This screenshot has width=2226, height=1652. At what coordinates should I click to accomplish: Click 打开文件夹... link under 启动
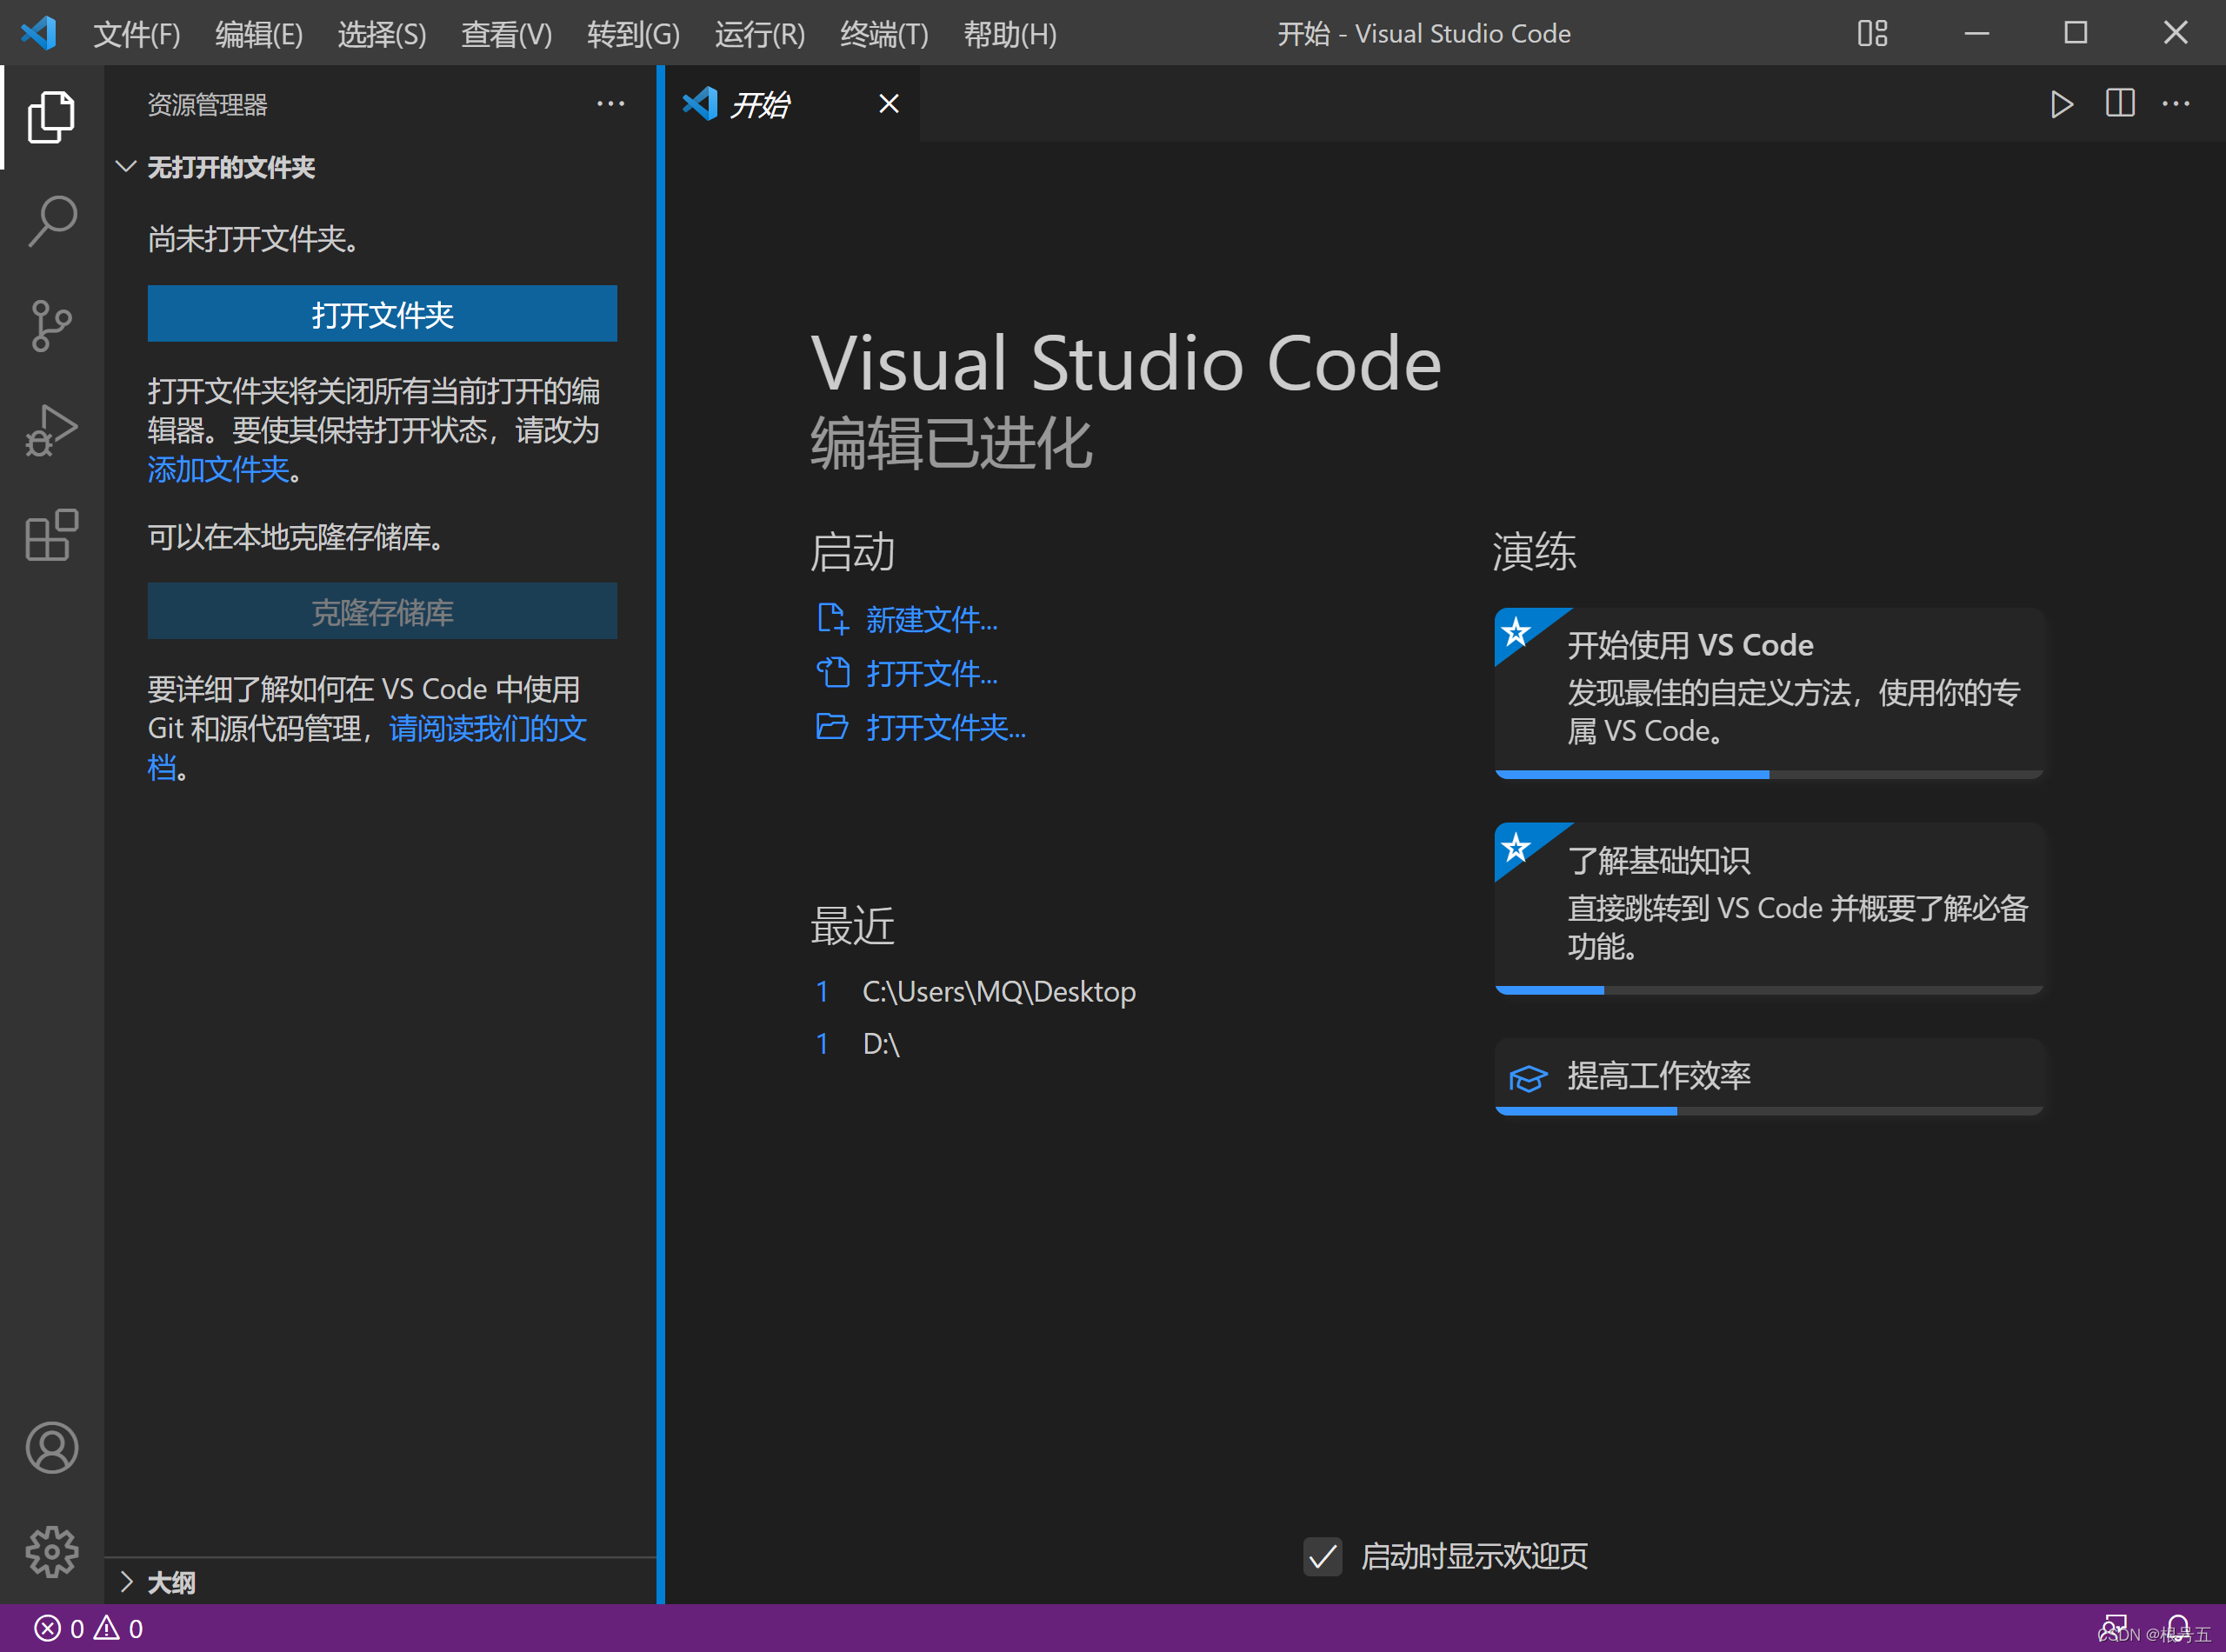click(945, 728)
